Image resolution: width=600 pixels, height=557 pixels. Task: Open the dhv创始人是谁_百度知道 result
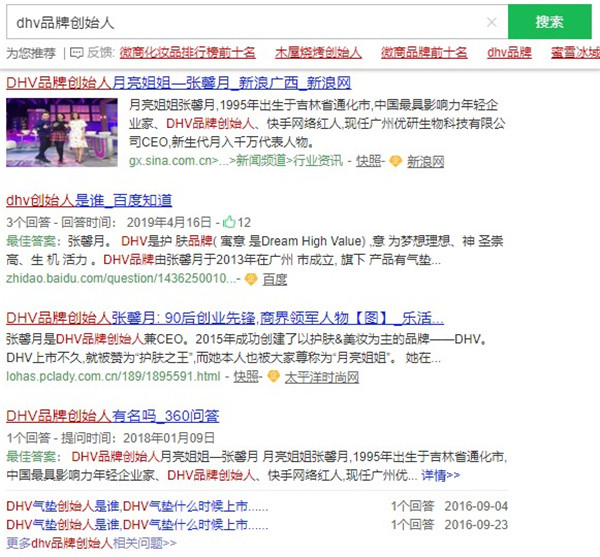89,200
